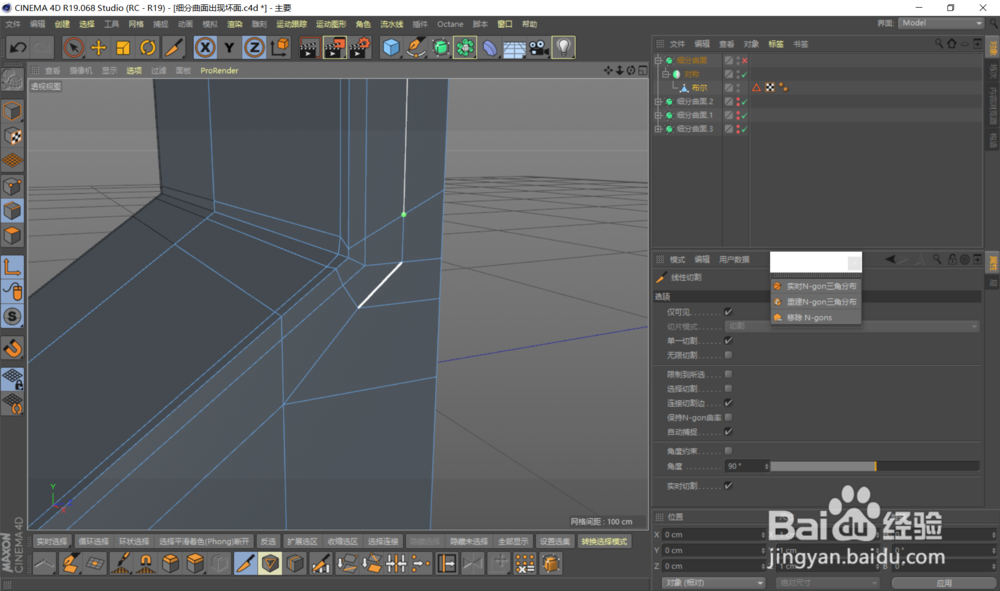Click the array points icon in bottom toolbar

point(525,564)
